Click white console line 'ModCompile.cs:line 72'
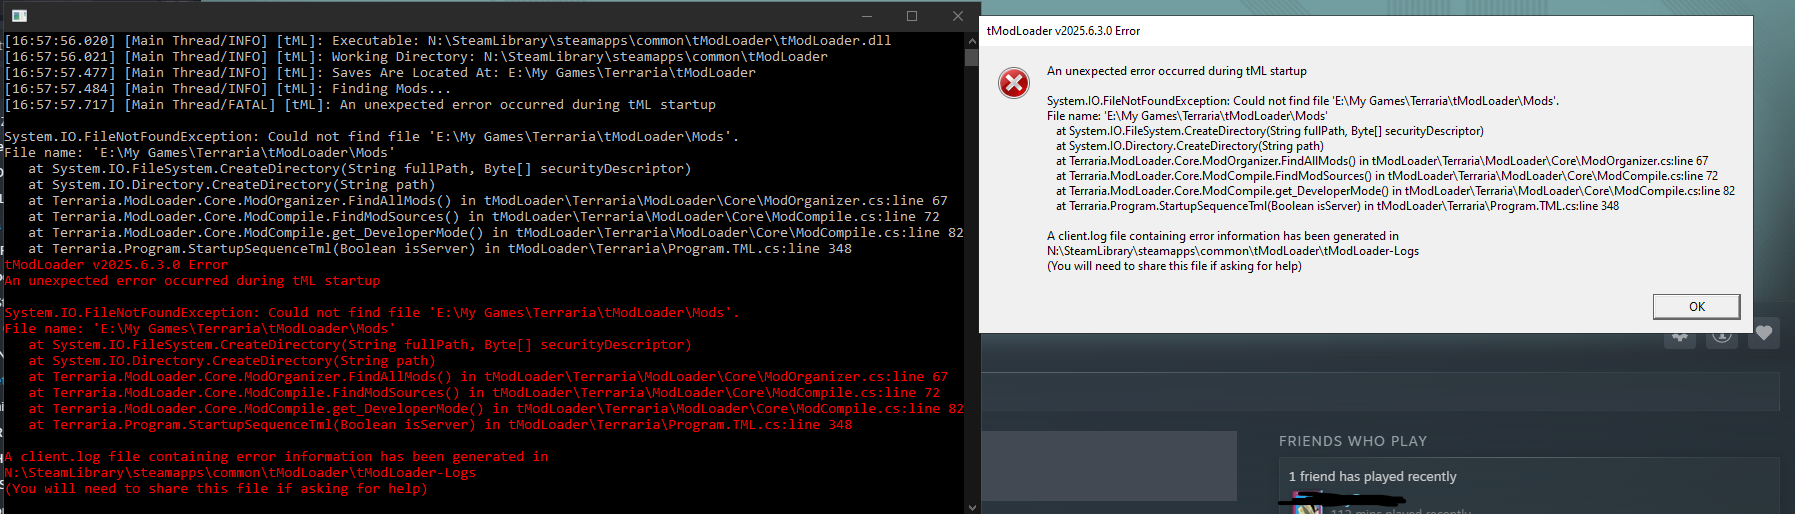 click(484, 217)
